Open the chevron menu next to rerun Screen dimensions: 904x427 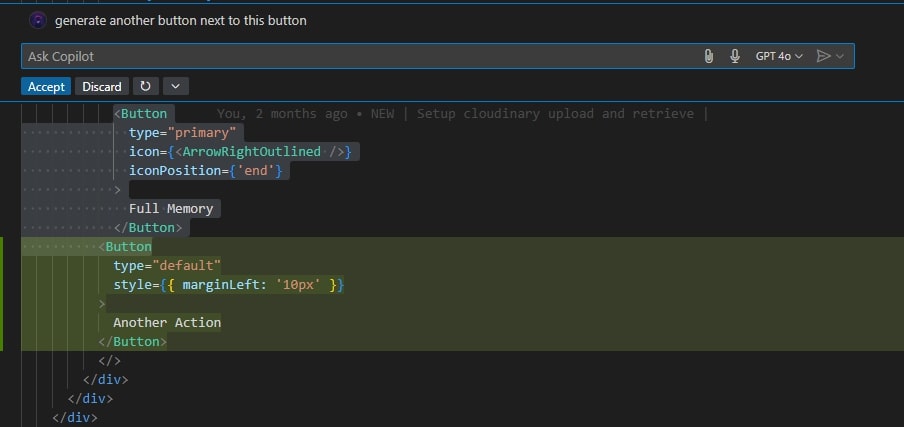coord(174,87)
